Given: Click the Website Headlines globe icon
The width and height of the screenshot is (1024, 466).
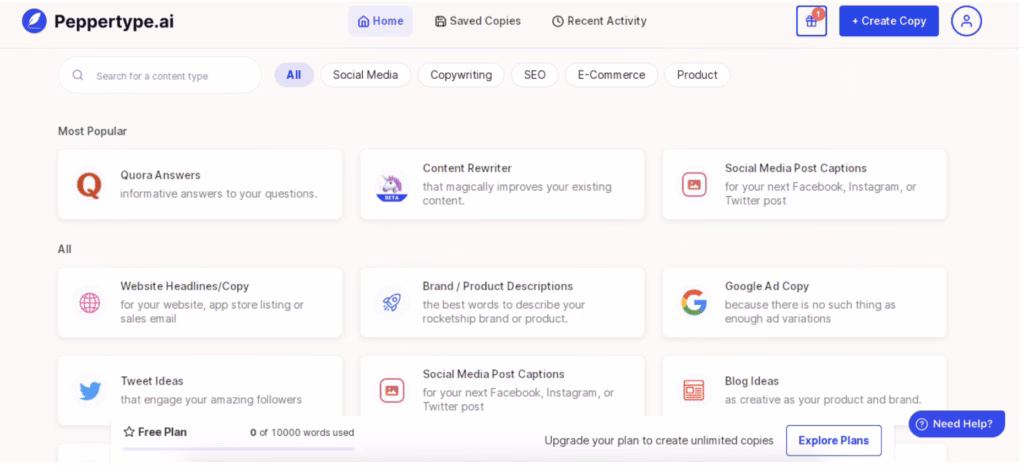Looking at the screenshot, I should [90, 302].
